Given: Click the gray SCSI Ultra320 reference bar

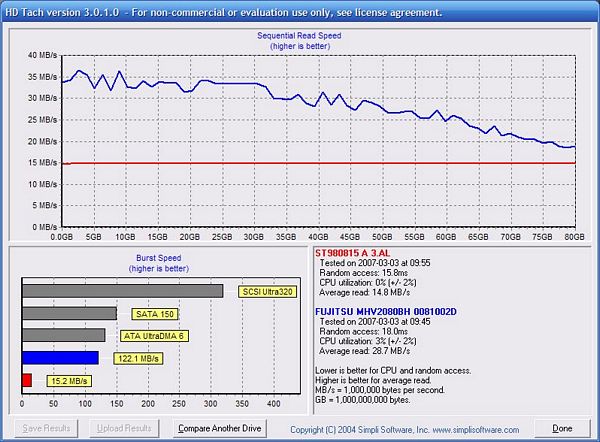Looking at the screenshot, I should pyautogui.click(x=122, y=291).
